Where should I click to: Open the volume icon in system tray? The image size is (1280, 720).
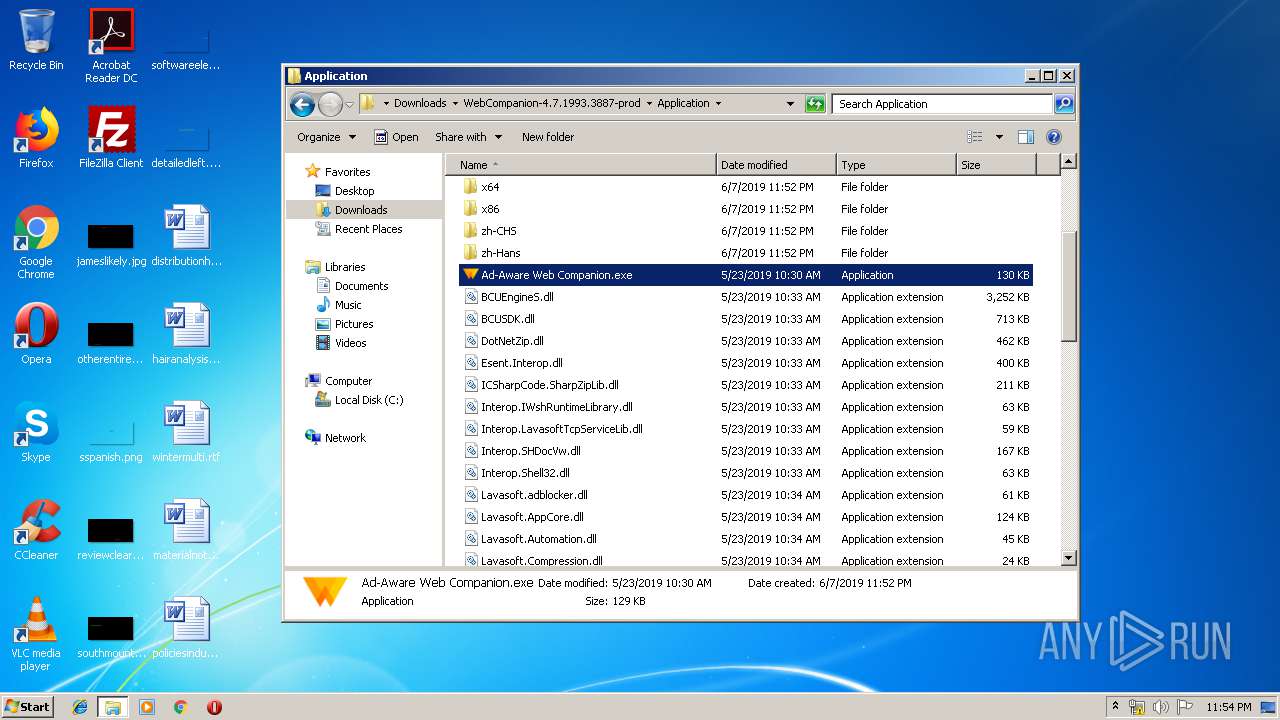coord(1161,707)
